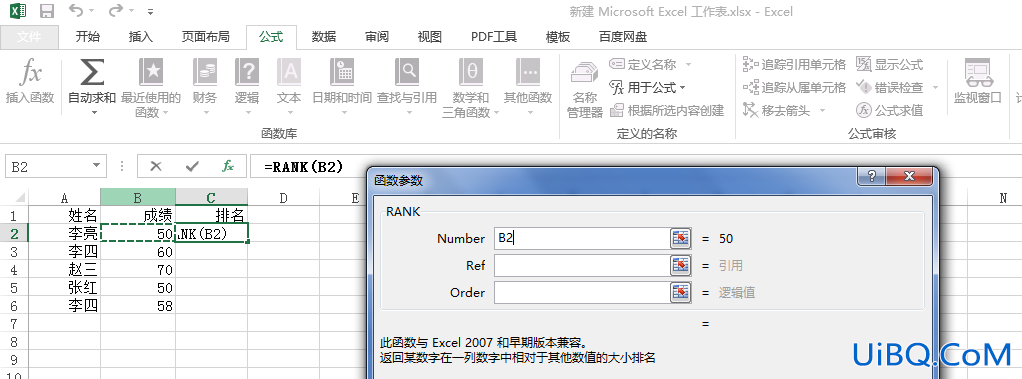Click Remove Arrows button
Viewport: 1022px width, 379px height.
coord(777,110)
